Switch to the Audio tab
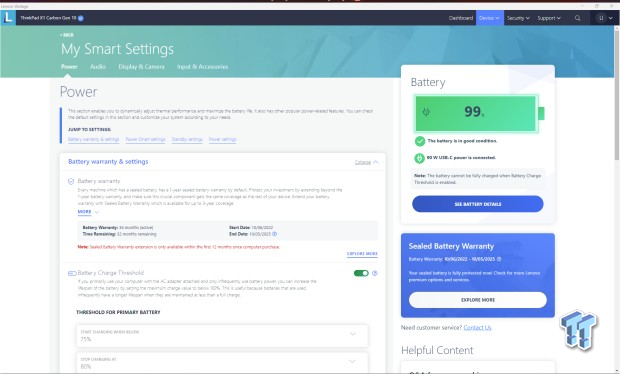Screen dimensions: 620x374 coord(98,67)
